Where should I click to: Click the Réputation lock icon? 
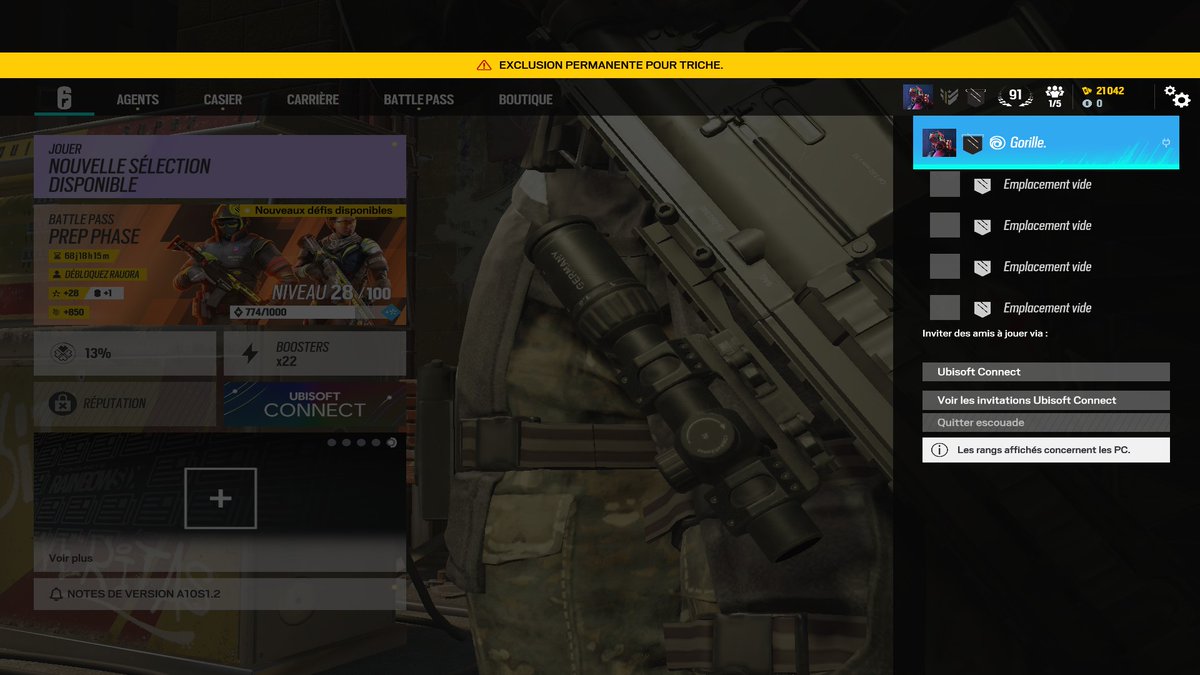pos(62,404)
